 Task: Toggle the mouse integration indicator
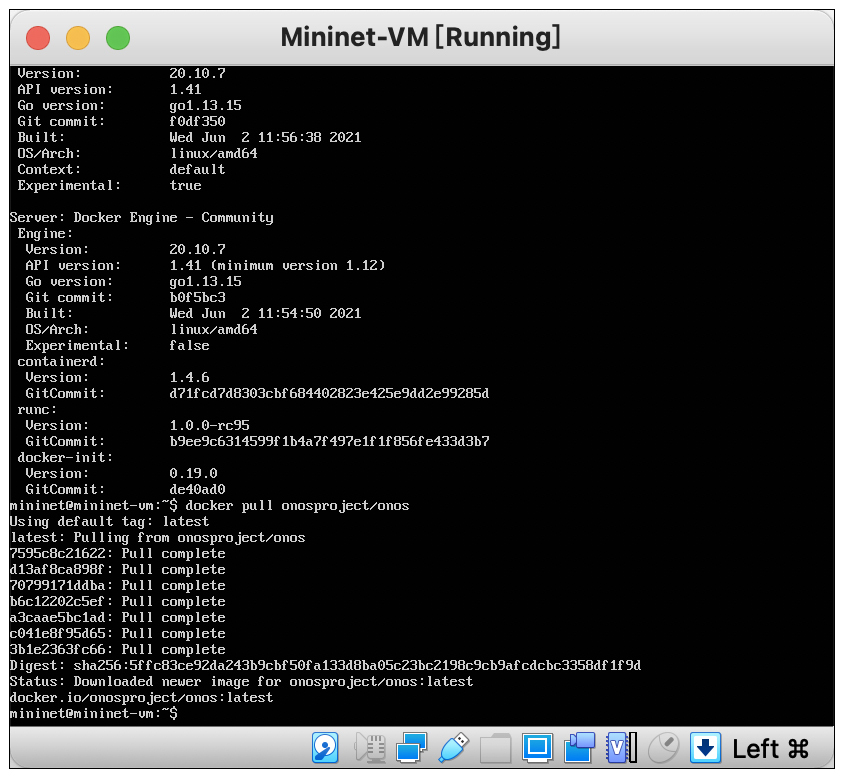tap(664, 747)
